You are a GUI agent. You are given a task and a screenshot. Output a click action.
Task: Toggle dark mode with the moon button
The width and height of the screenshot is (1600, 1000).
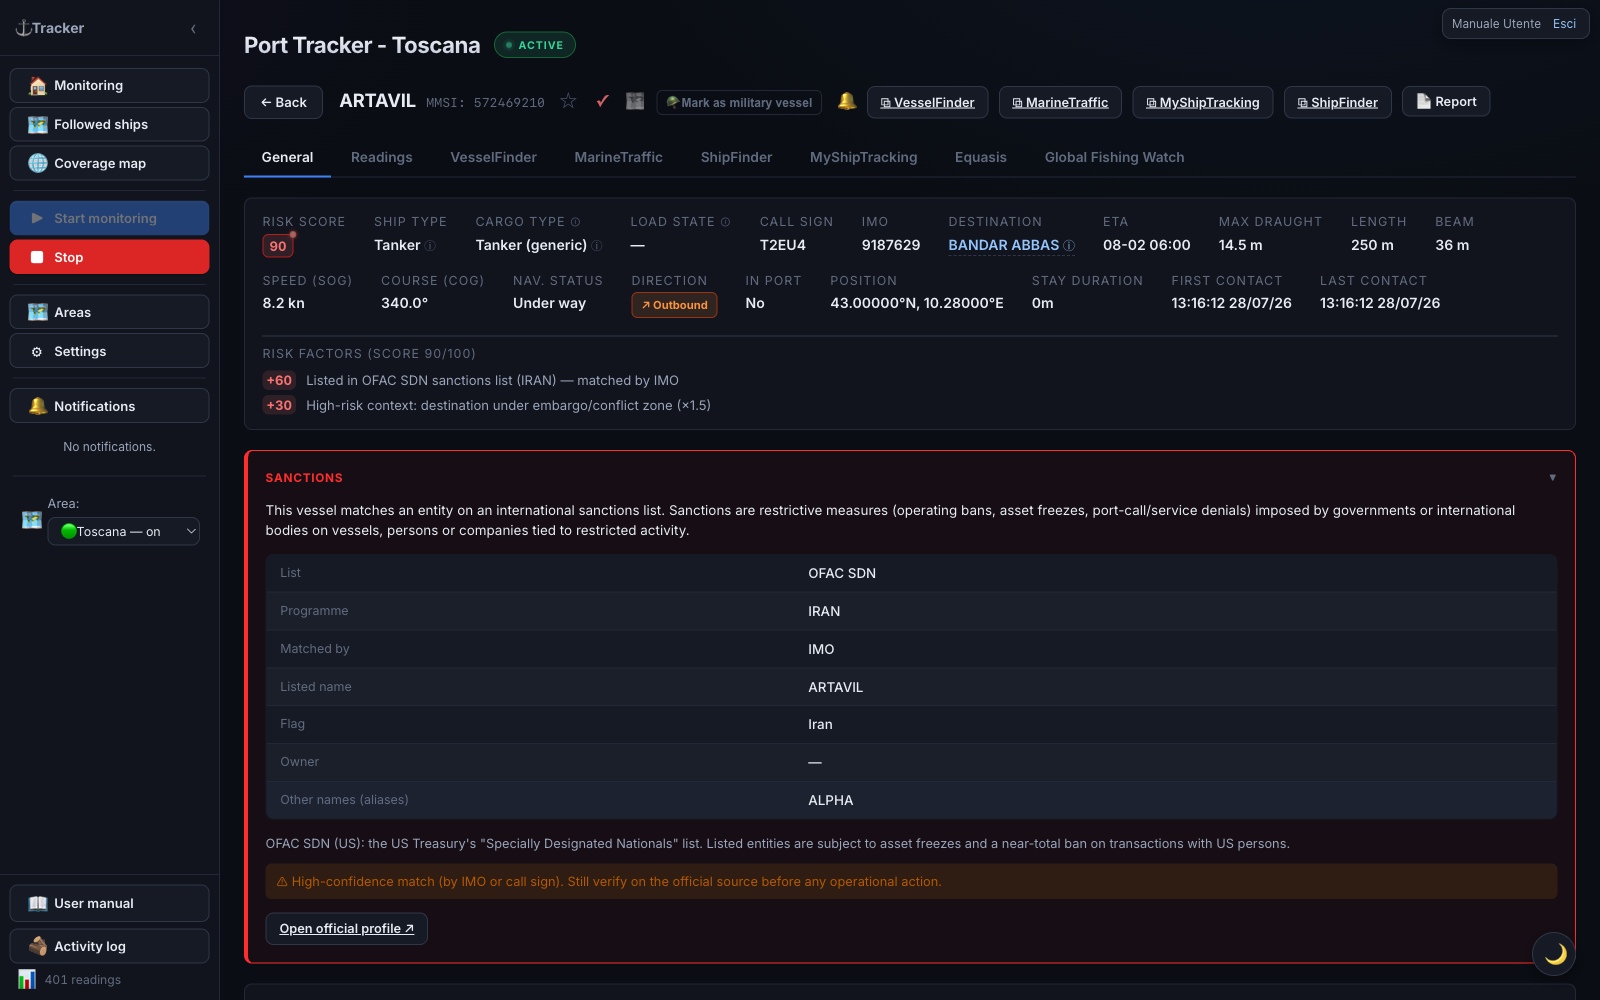[x=1554, y=954]
